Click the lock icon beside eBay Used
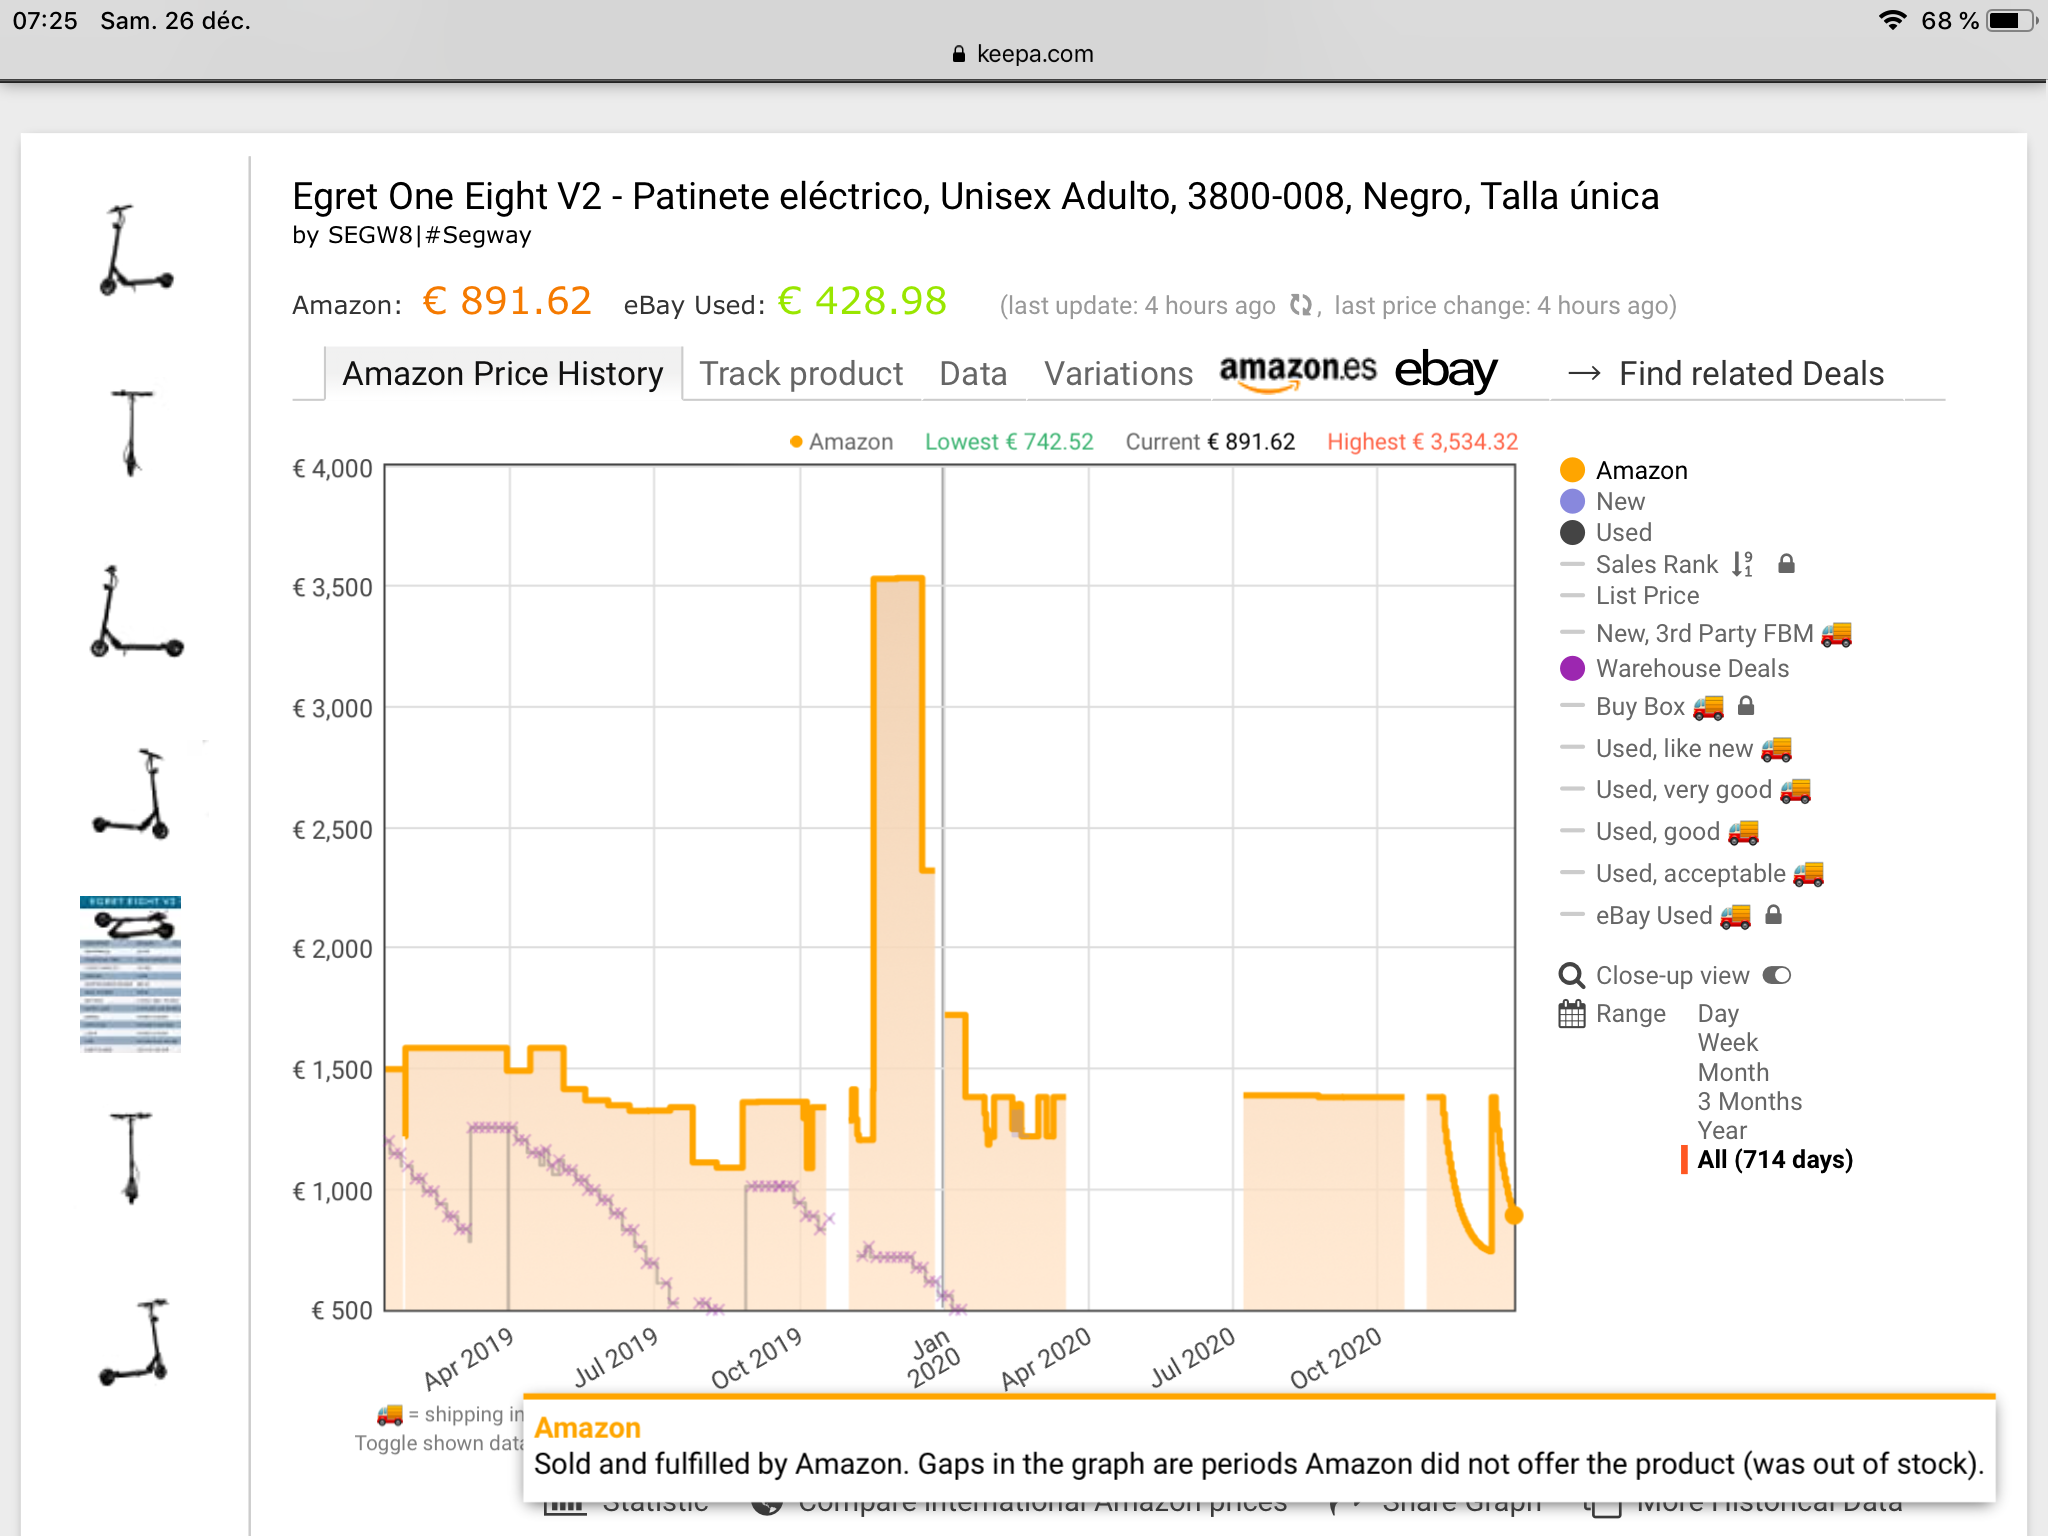The width and height of the screenshot is (2048, 1536). [x=1773, y=915]
